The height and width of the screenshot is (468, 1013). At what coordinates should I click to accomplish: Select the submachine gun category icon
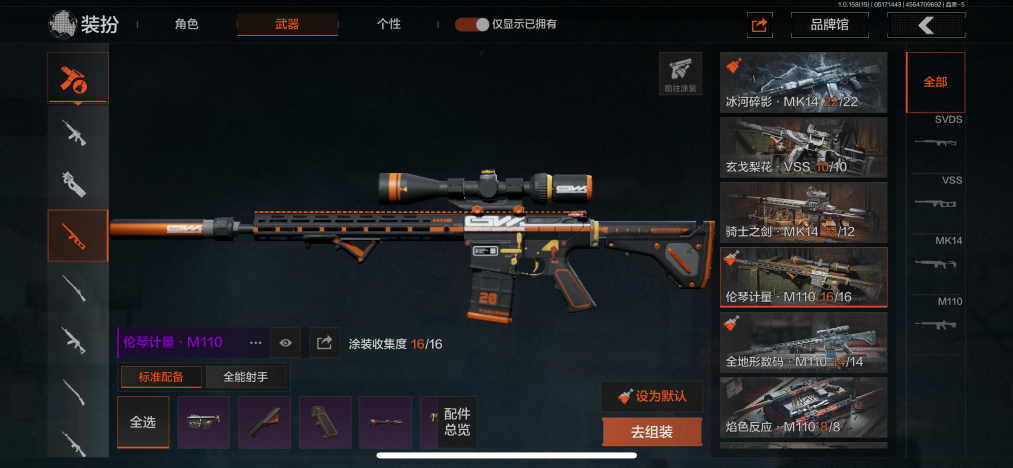(x=78, y=184)
